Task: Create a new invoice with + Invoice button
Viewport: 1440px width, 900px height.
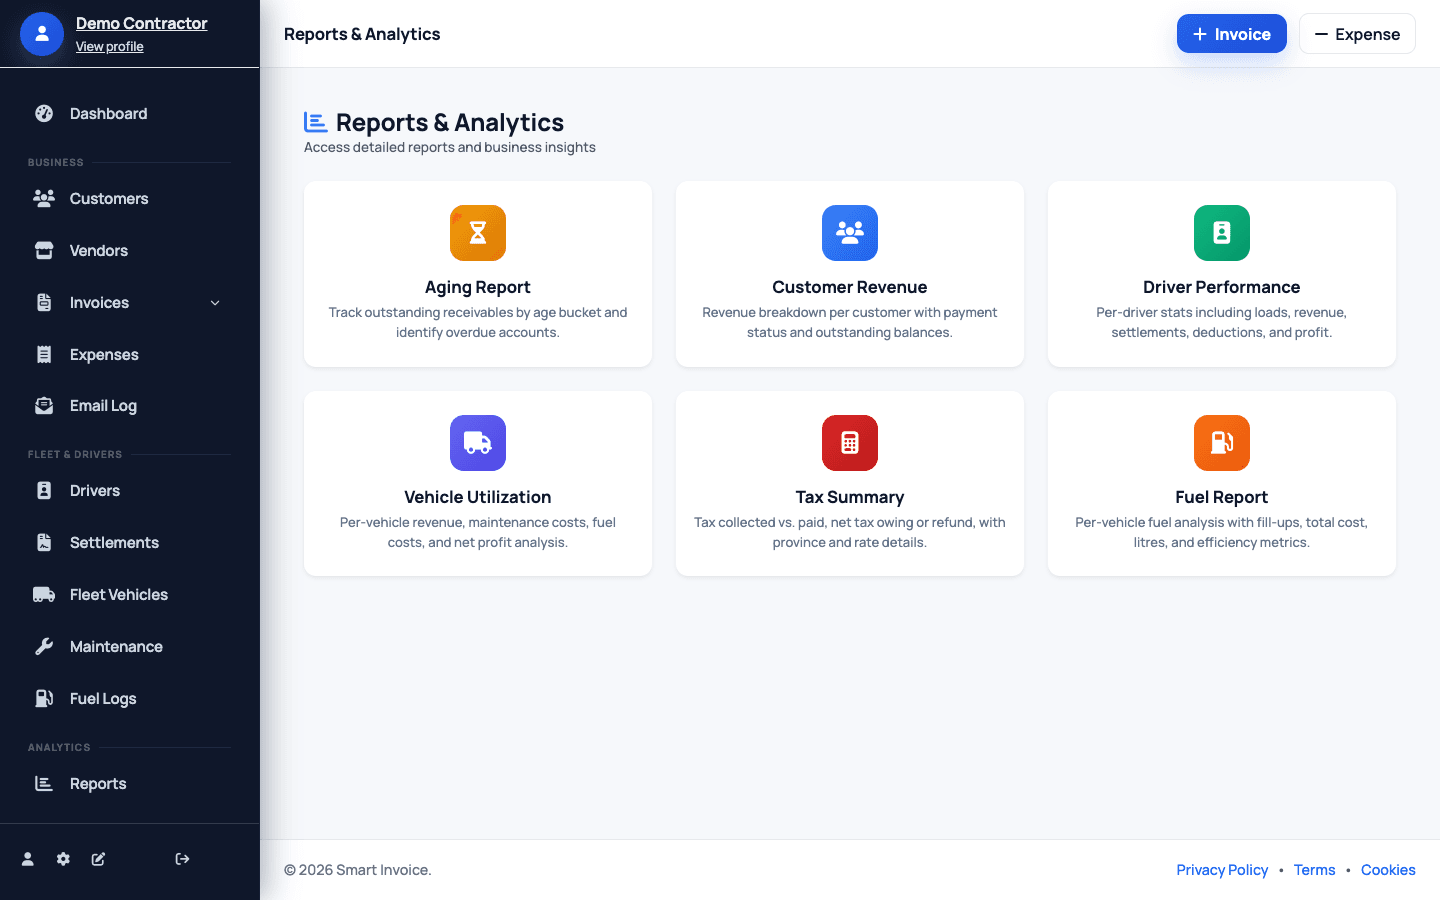Action: pyautogui.click(x=1232, y=34)
